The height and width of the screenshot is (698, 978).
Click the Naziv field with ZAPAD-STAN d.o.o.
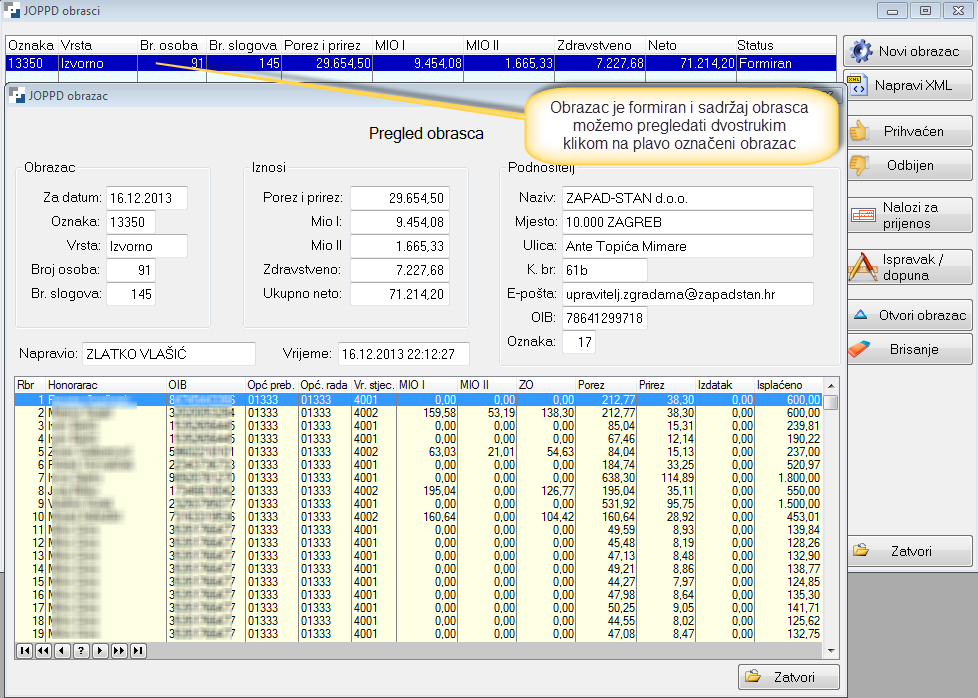[685, 197]
